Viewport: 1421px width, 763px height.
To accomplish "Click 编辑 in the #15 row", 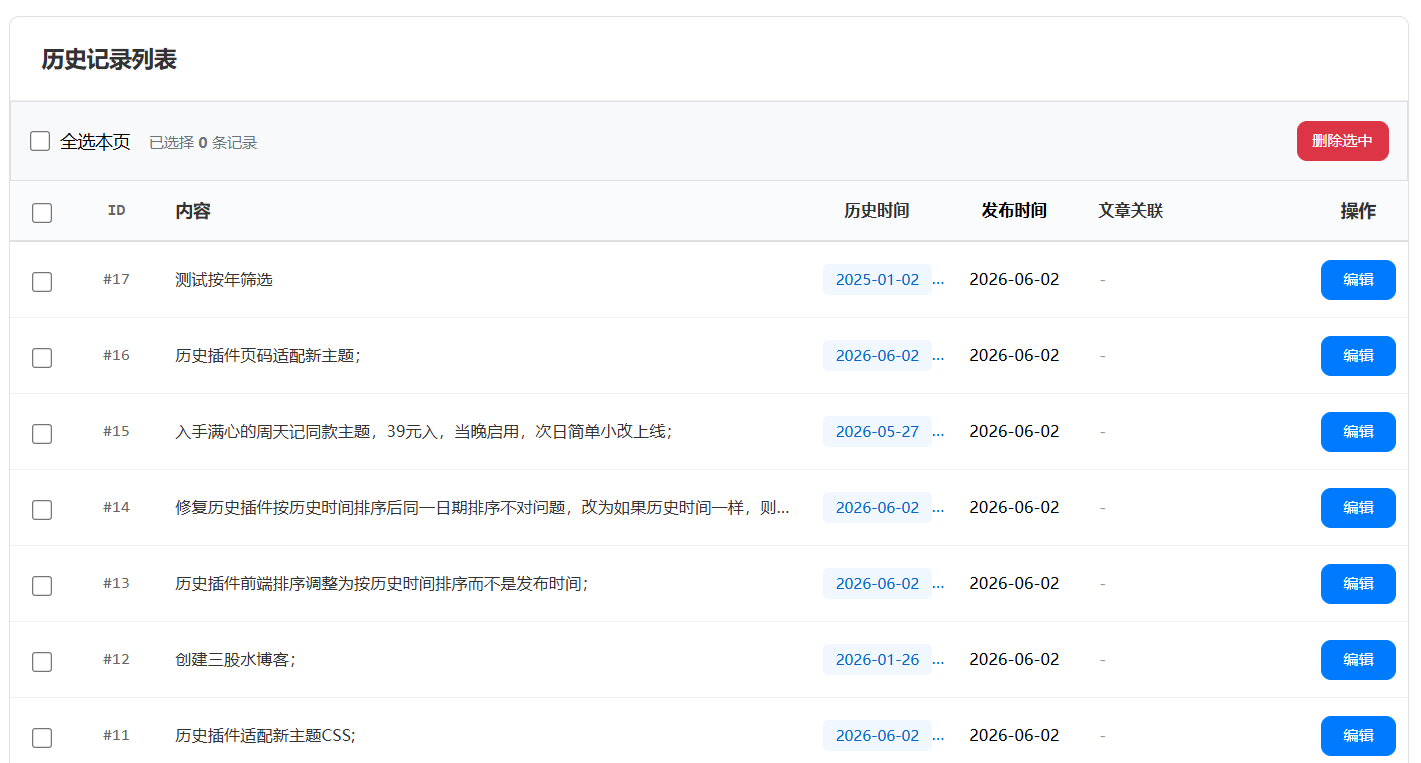I will [x=1358, y=432].
